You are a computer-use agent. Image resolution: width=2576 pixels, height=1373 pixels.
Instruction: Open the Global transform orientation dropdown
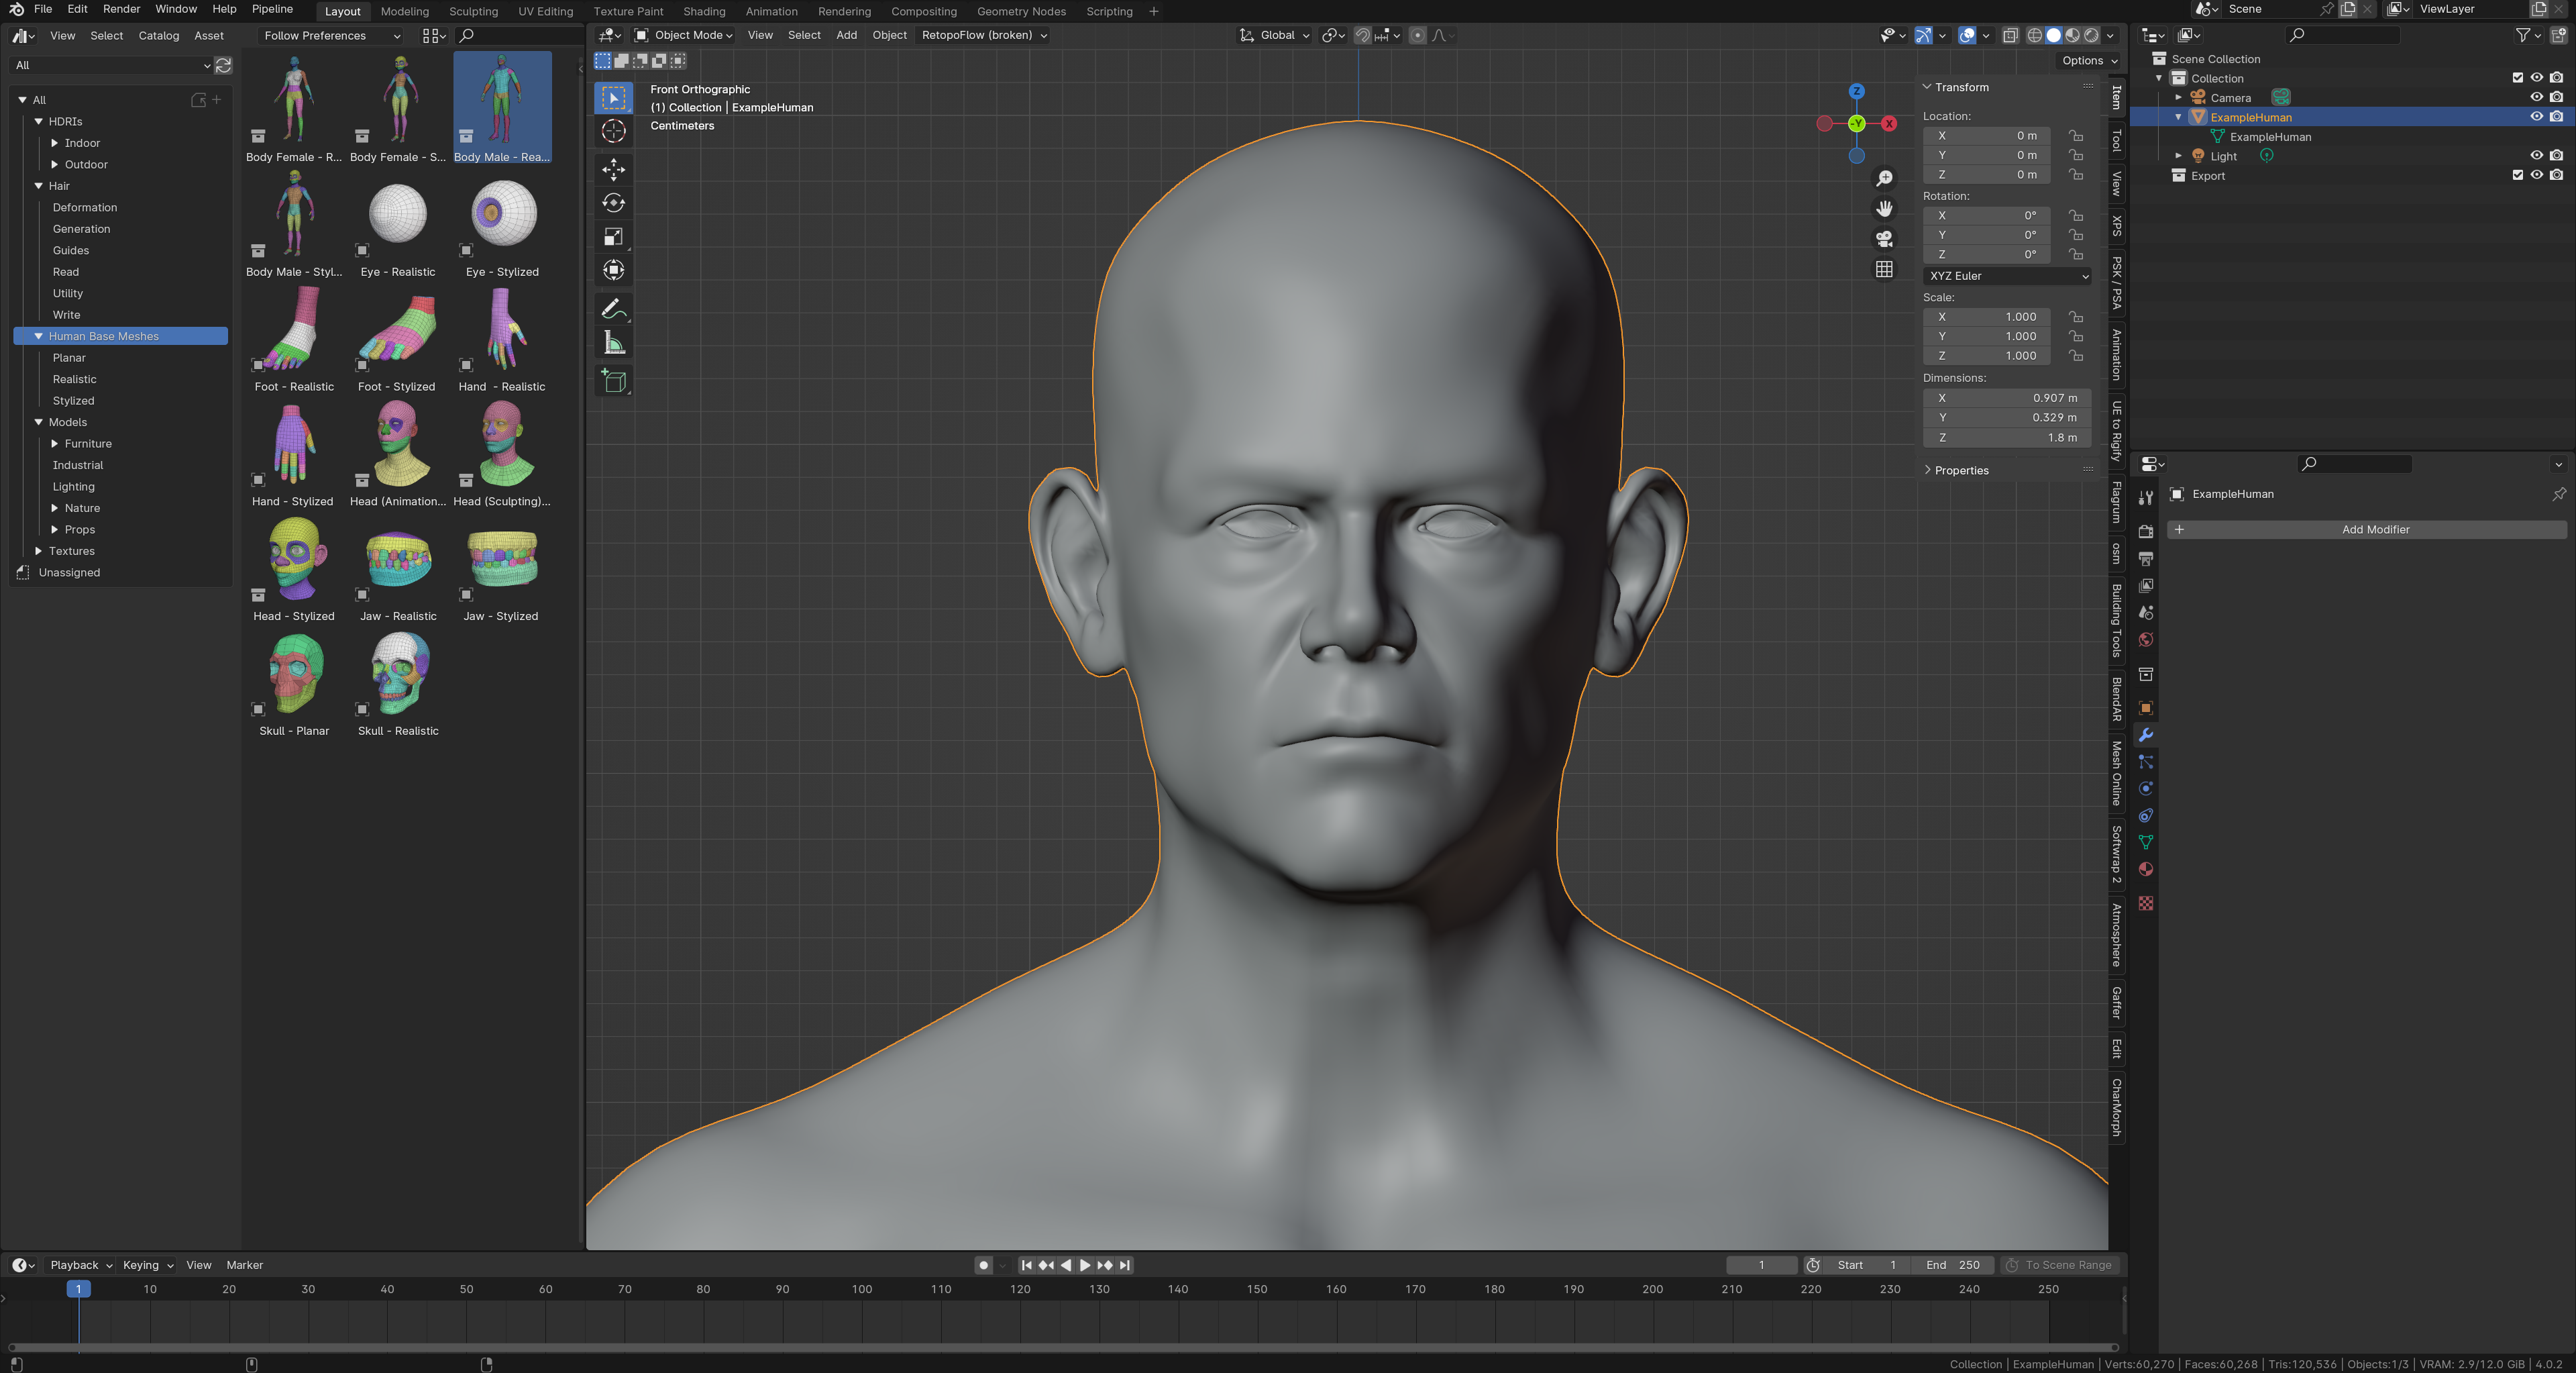click(1275, 35)
